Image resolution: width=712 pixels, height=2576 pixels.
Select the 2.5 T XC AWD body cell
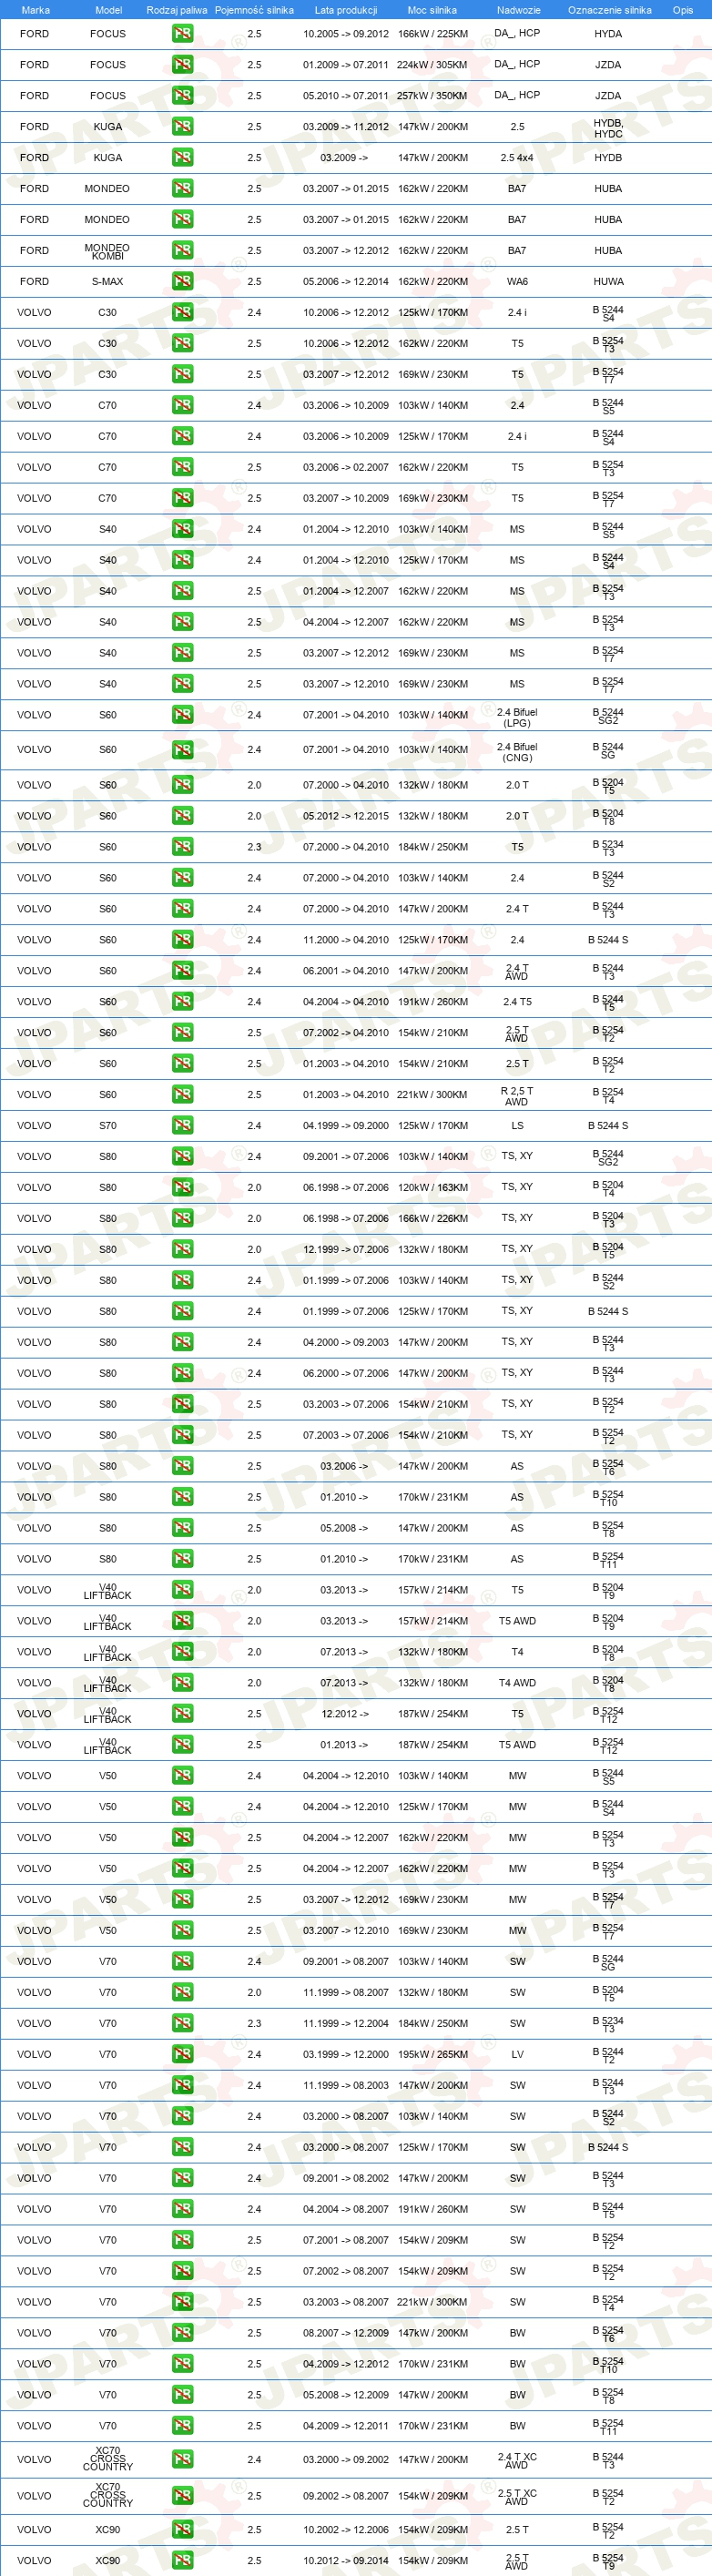(x=517, y=2496)
